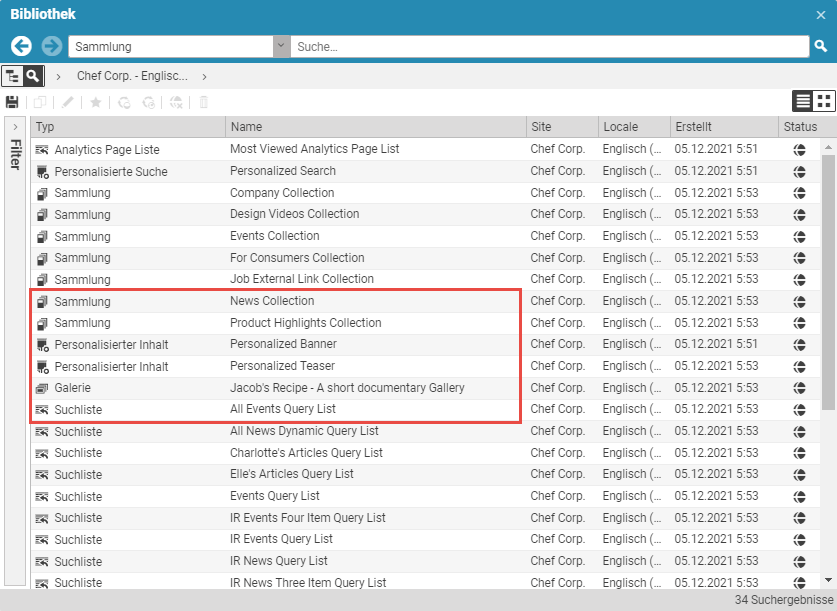This screenshot has height=611, width=837.
Task: Switch to tree view mode
Action: pos(13,76)
